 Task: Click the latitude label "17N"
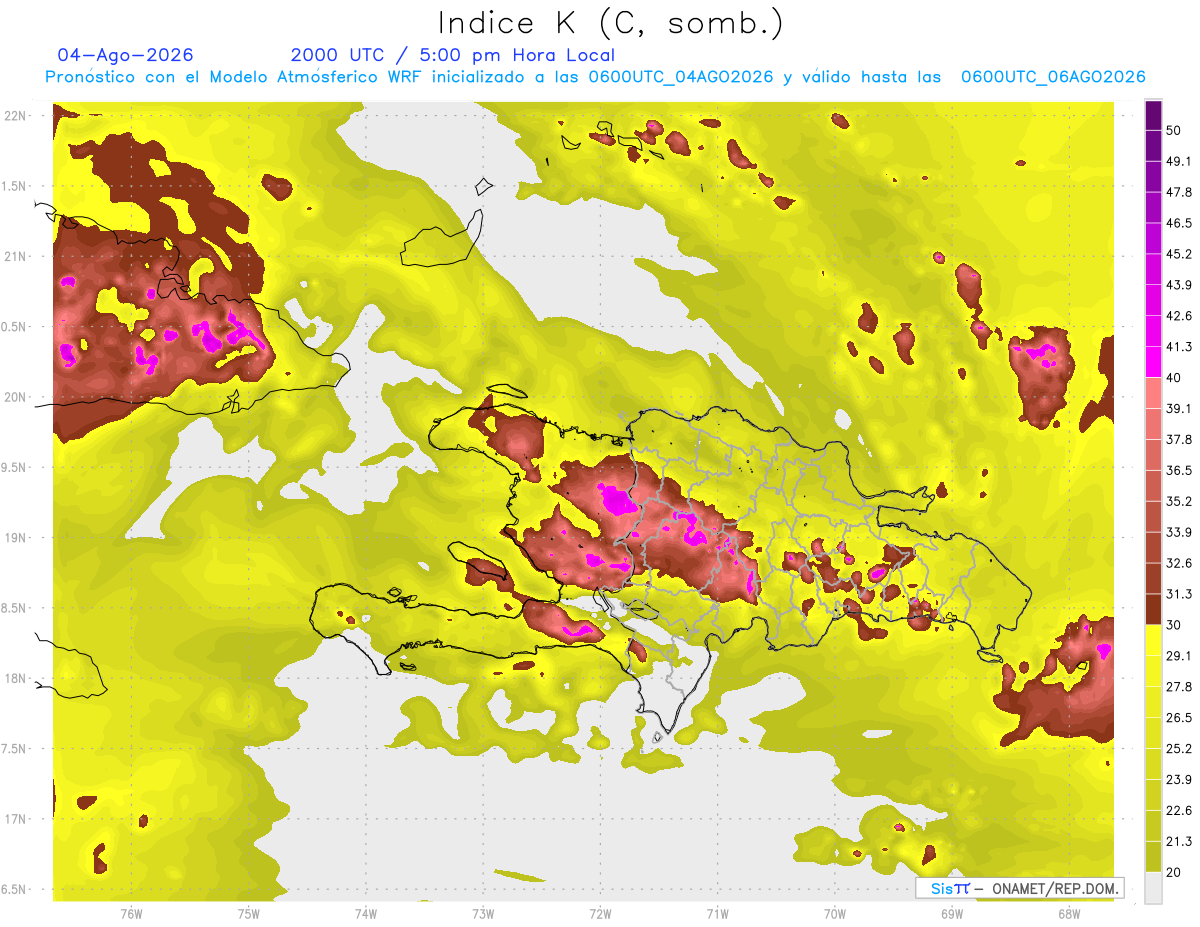pyautogui.click(x=15, y=819)
